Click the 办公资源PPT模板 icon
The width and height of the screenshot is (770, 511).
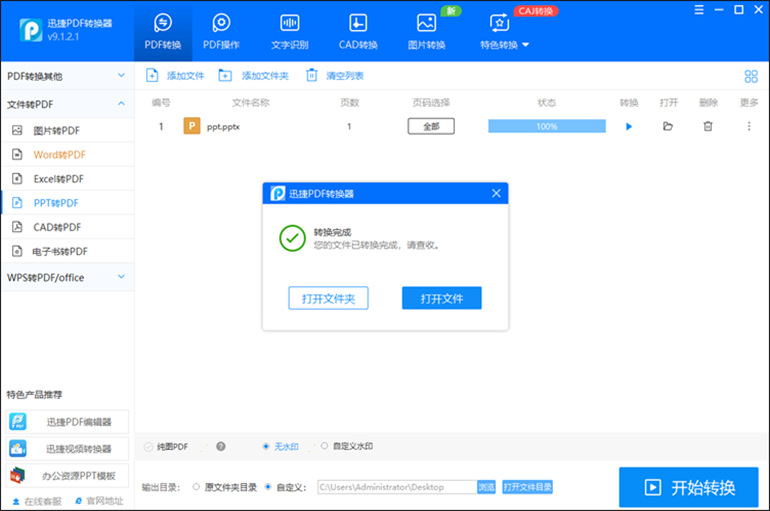point(18,475)
